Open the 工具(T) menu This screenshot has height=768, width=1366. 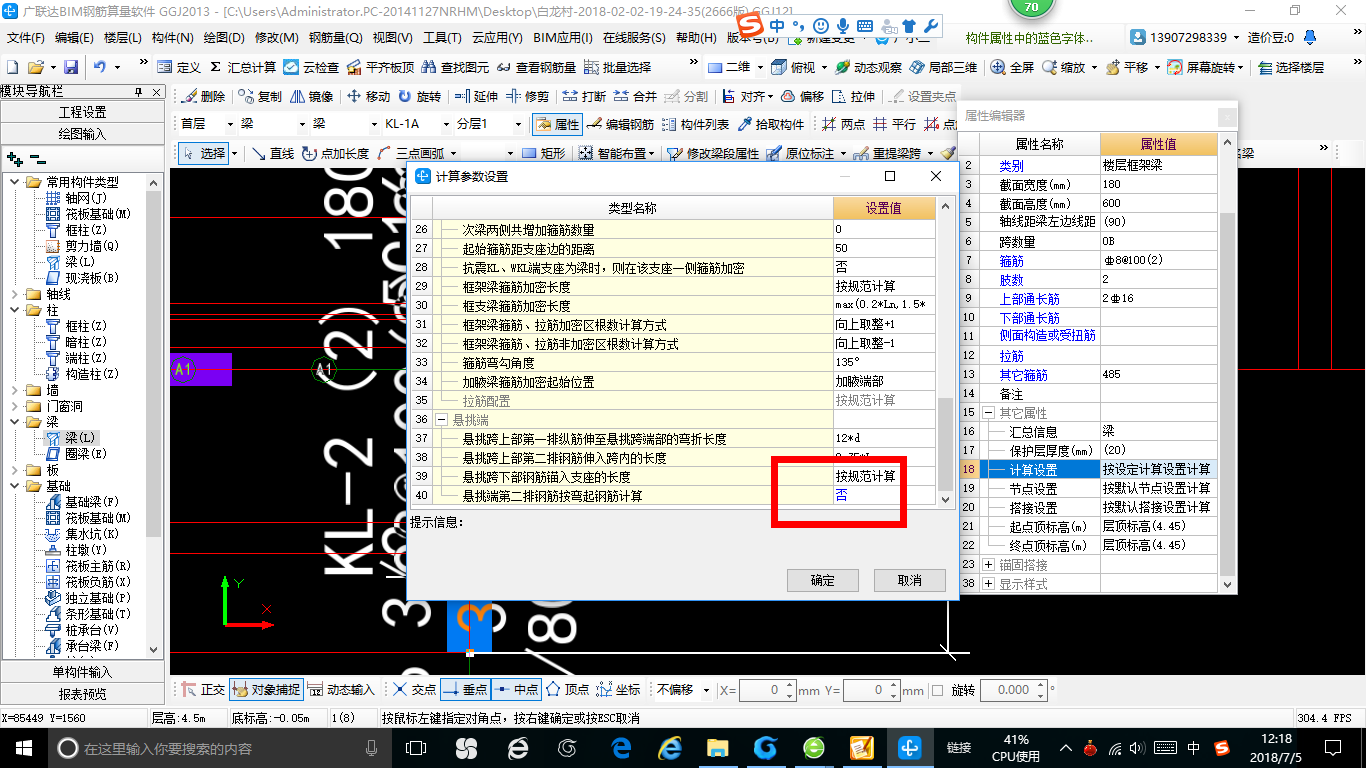(x=443, y=38)
